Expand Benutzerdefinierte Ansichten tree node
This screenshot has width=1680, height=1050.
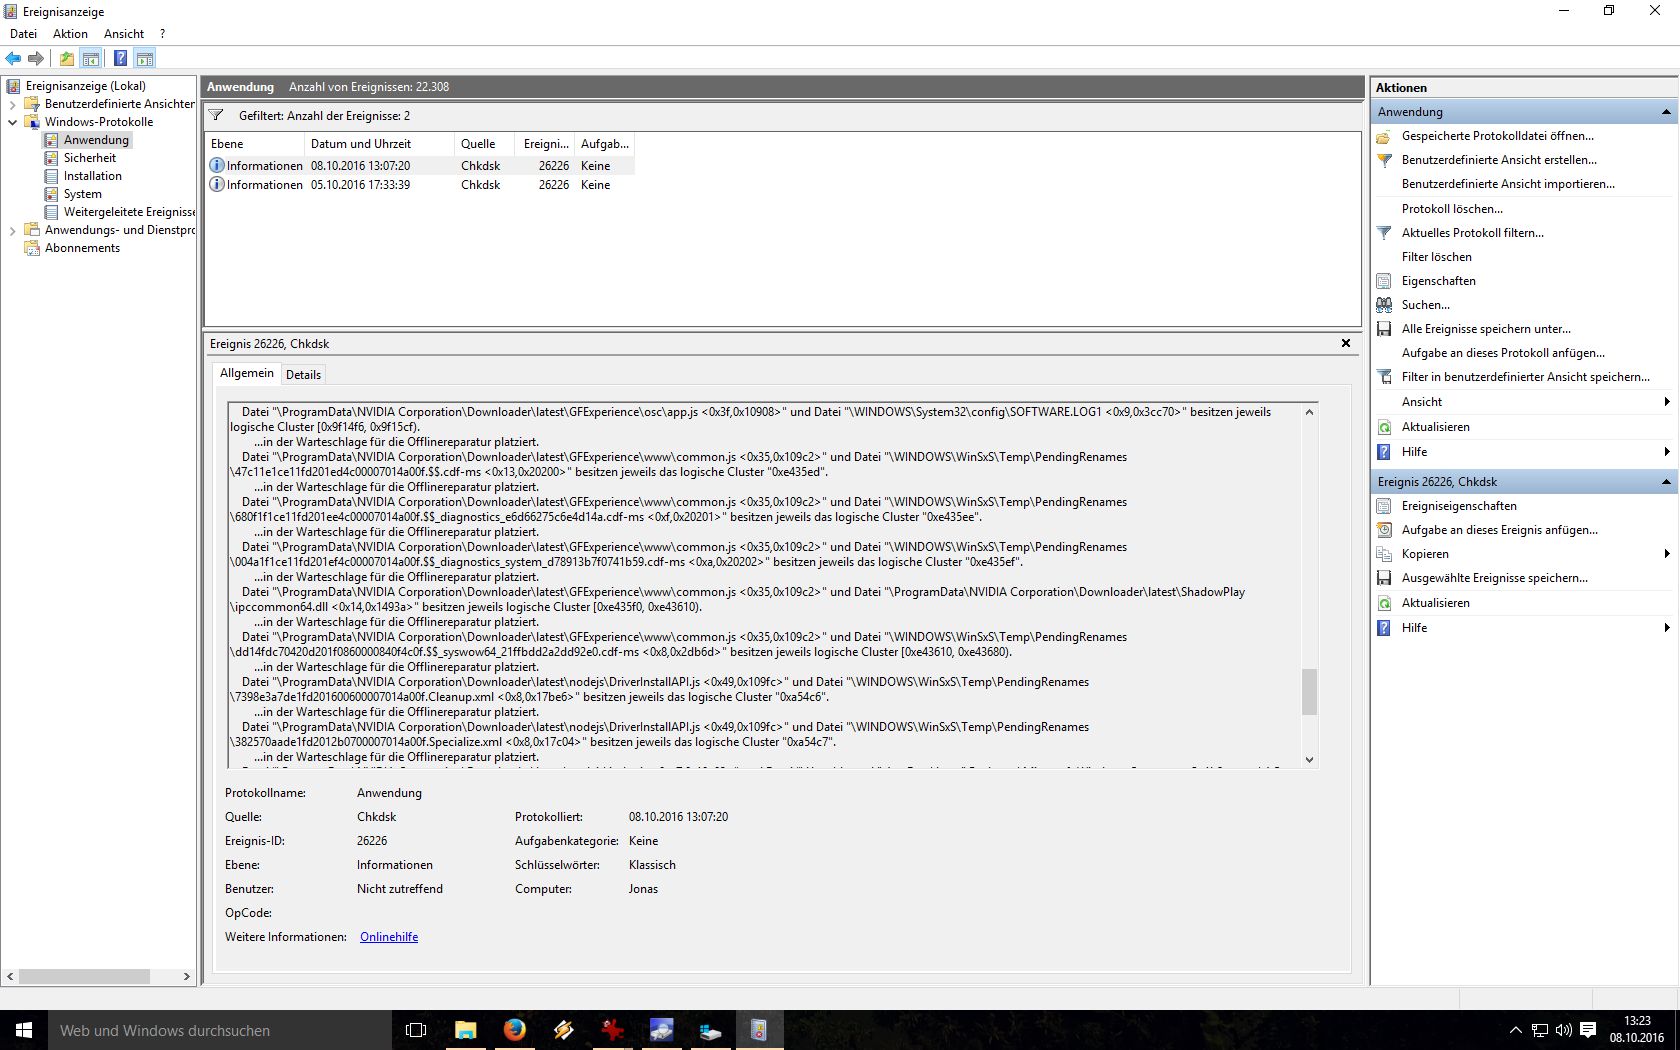coord(12,104)
